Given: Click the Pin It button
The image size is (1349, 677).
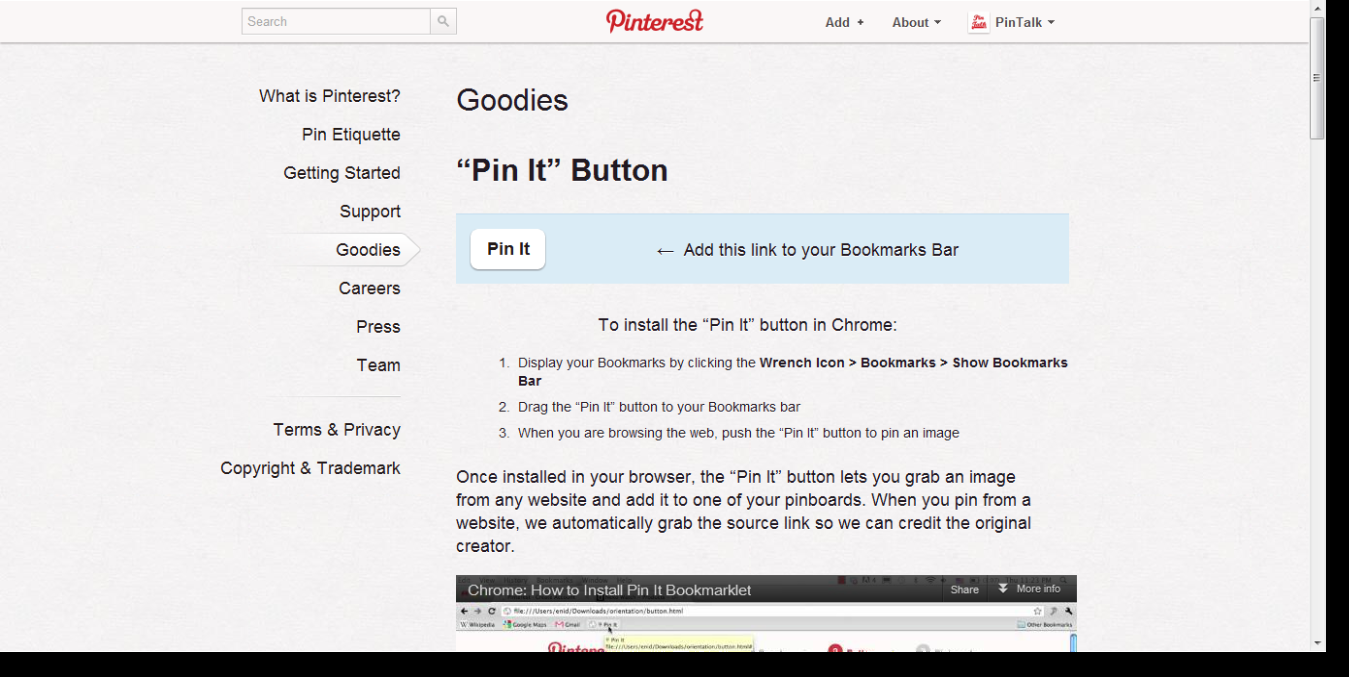Looking at the screenshot, I should (x=507, y=249).
